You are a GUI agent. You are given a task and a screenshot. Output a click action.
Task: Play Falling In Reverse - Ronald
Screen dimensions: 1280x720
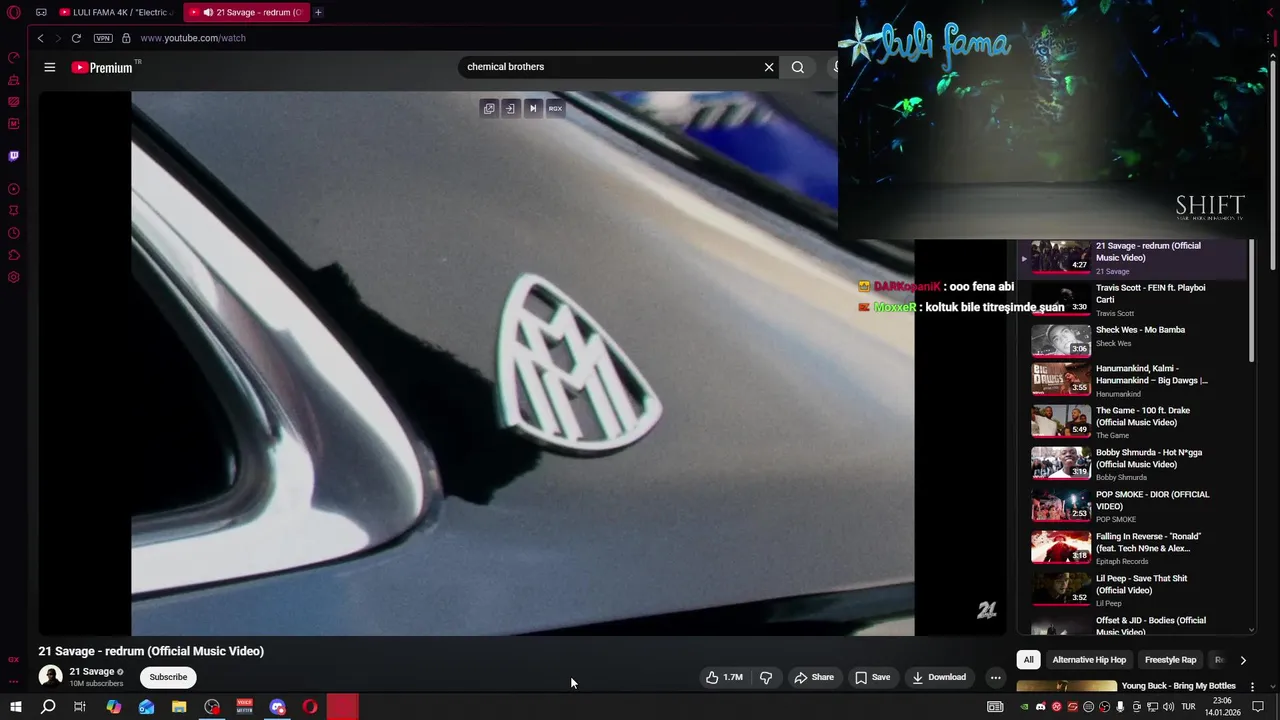(x=1132, y=549)
